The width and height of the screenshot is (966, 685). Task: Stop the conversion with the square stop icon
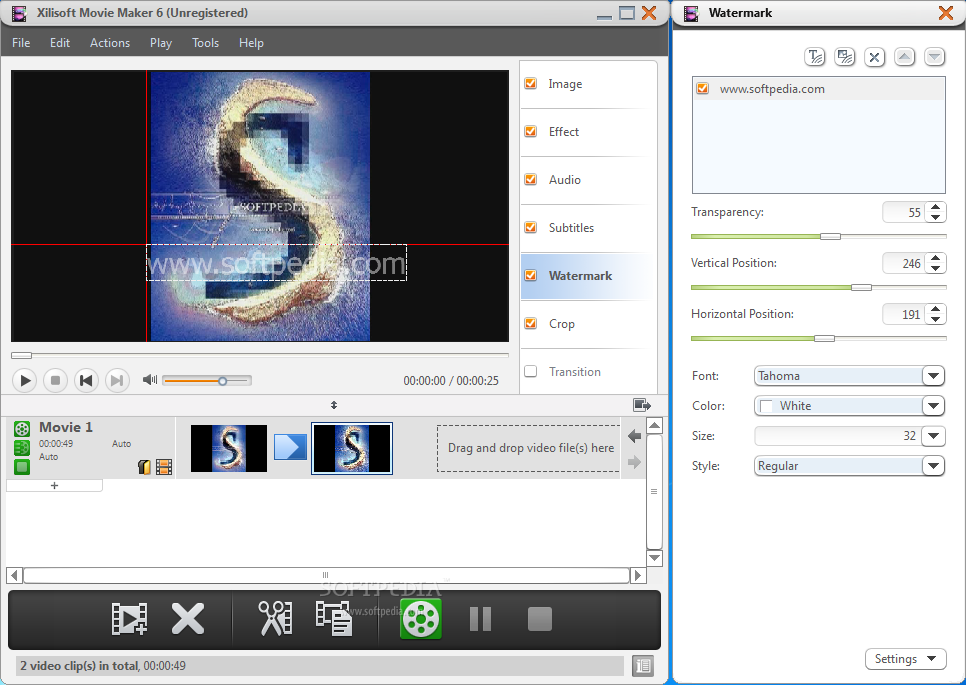[540, 619]
